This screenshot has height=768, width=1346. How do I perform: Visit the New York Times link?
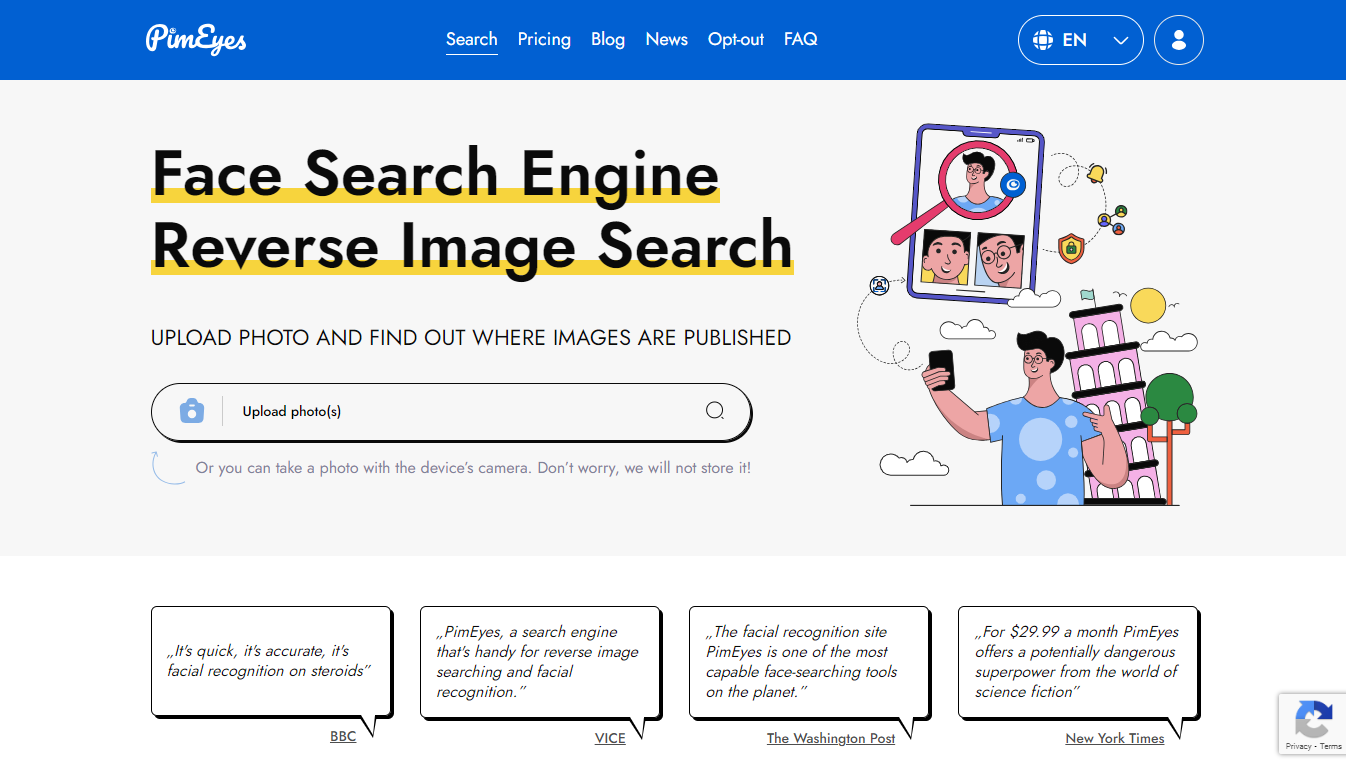[1114, 738]
